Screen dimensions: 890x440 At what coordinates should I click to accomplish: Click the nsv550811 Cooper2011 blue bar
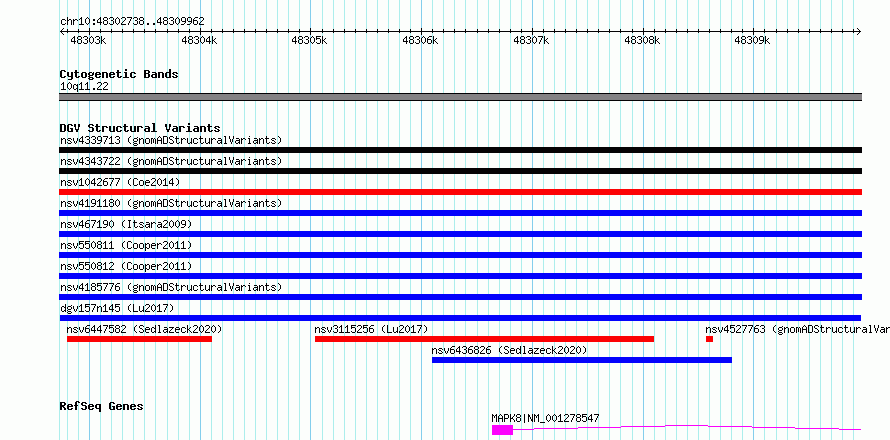click(460, 255)
